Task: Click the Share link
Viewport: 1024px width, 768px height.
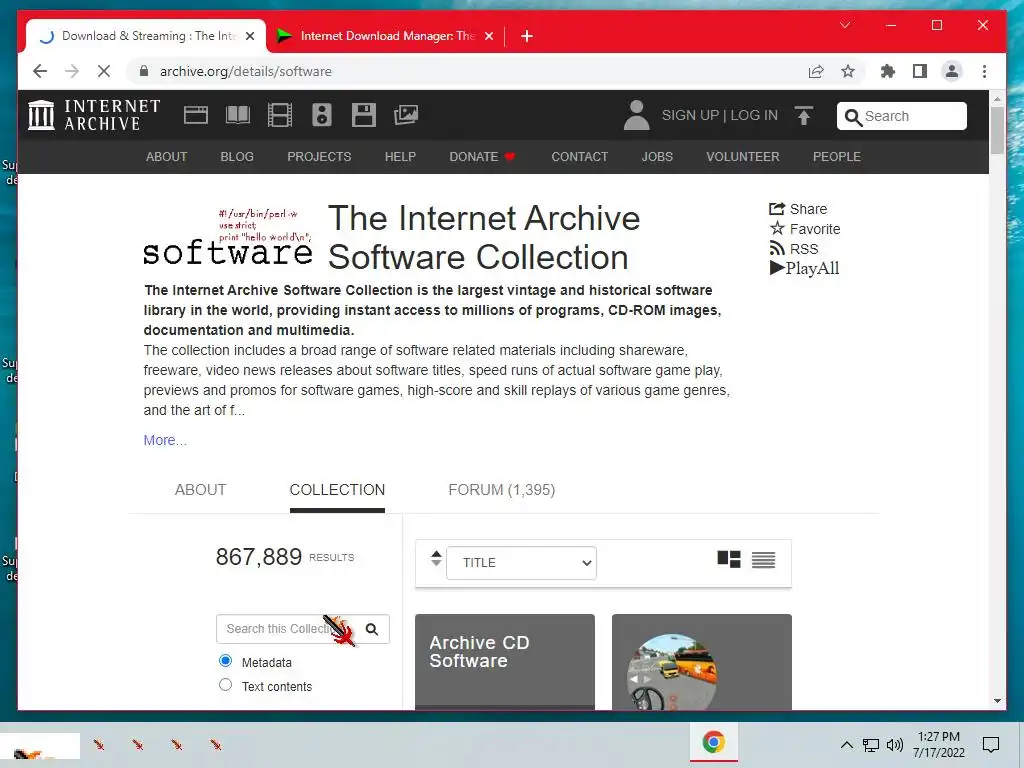Action: [798, 209]
